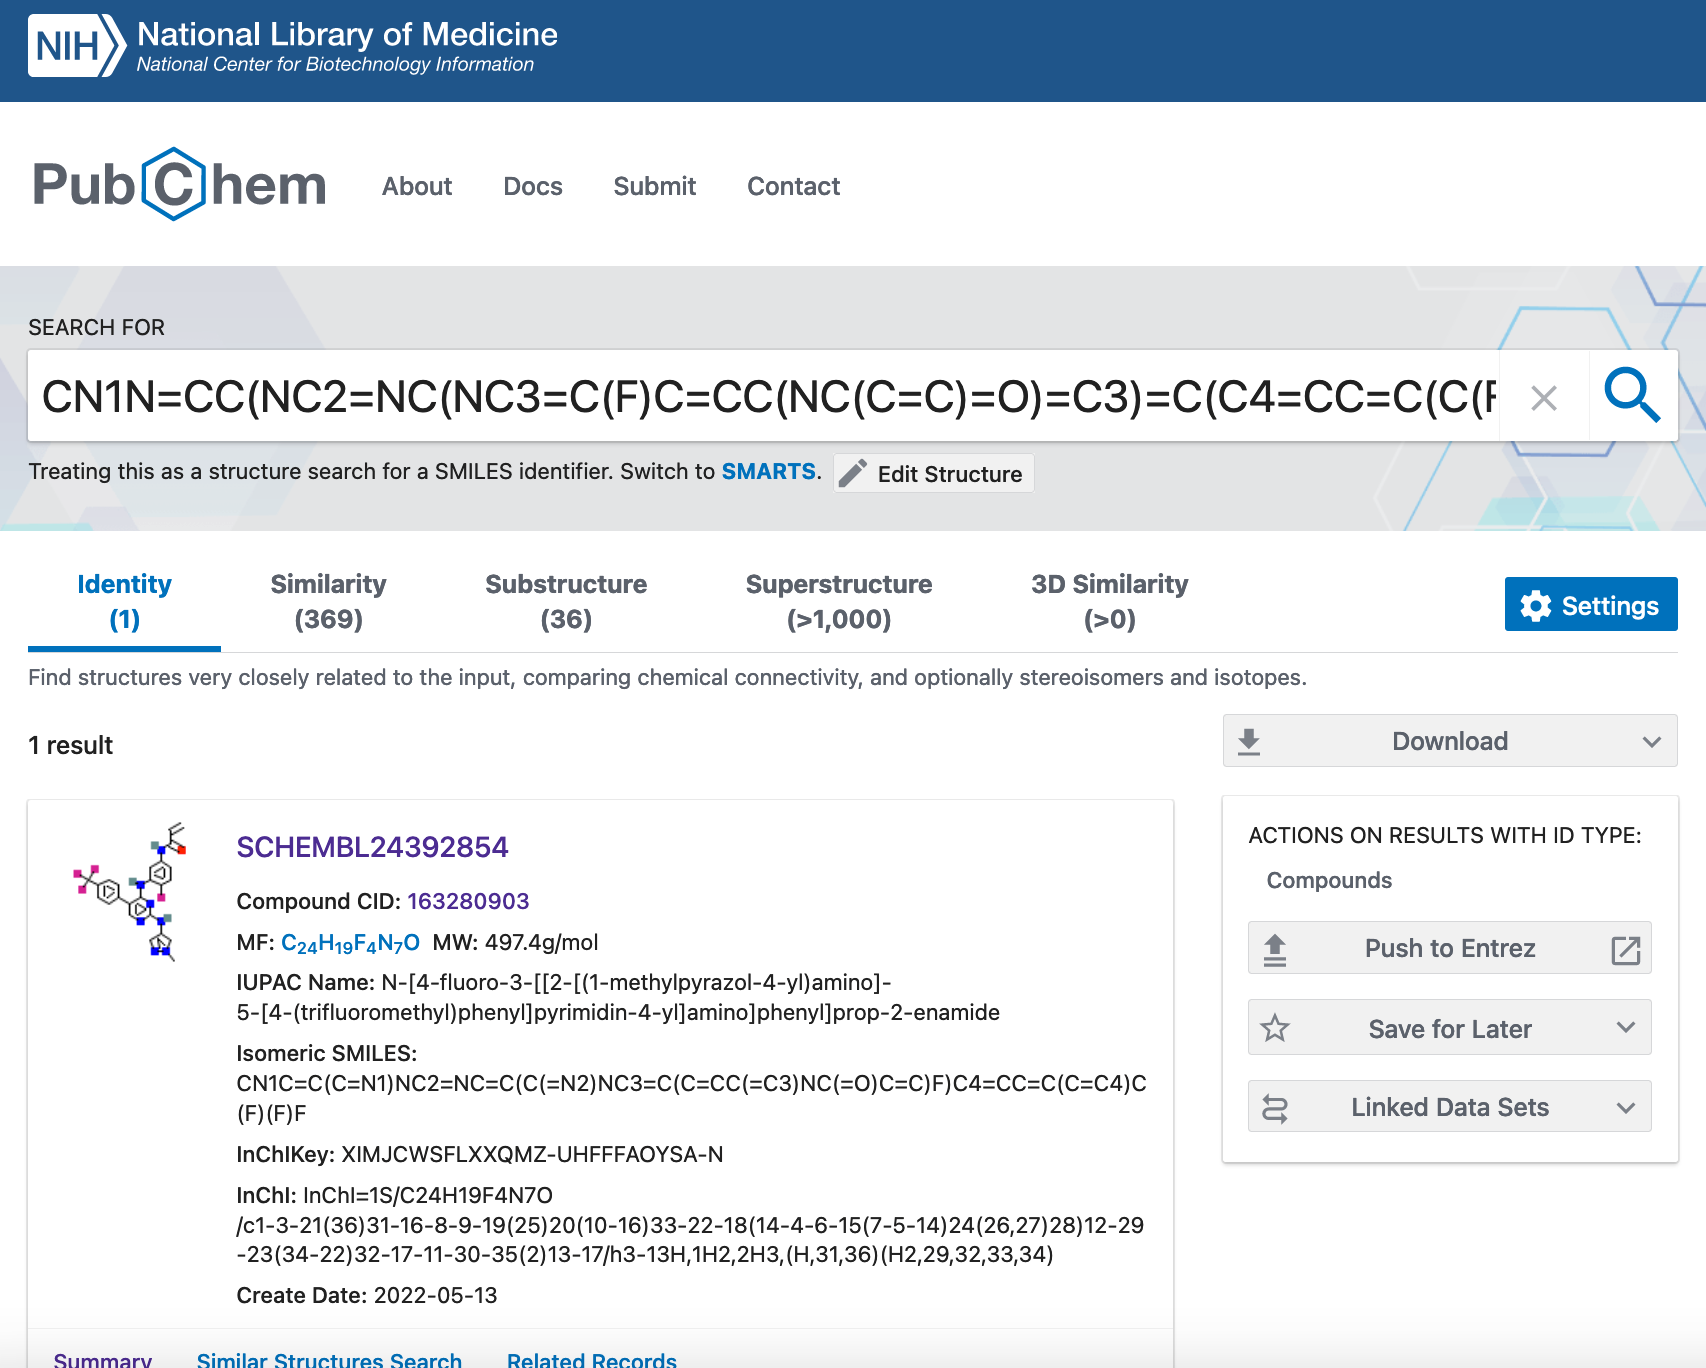The image size is (1706, 1368).
Task: Click the Edit Structure button
Action: 934,473
